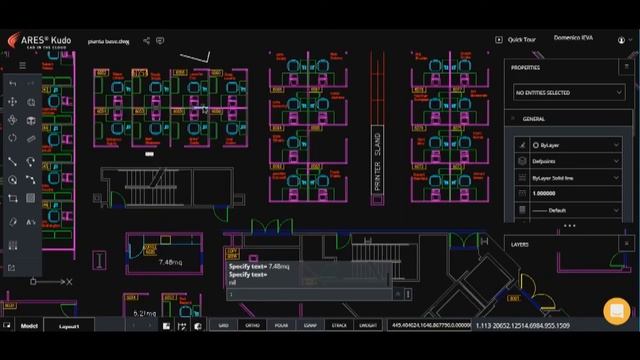Image resolution: width=640 pixels, height=360 pixels.
Task: Collapse the GENERAL section
Action: coord(513,119)
